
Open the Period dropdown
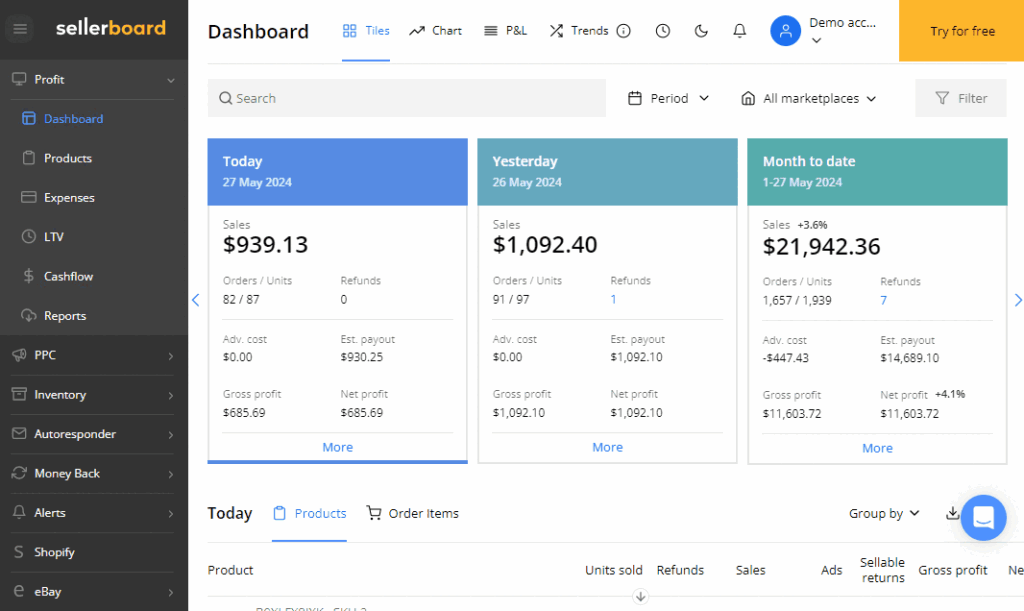pyautogui.click(x=668, y=98)
